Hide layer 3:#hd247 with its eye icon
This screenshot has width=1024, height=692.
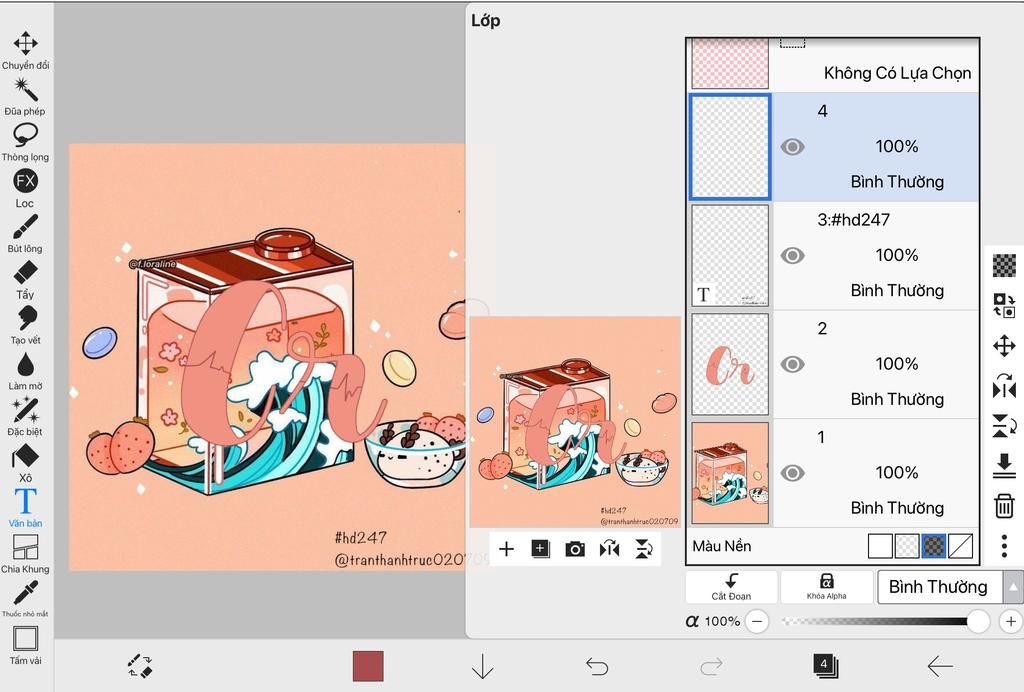[792, 255]
